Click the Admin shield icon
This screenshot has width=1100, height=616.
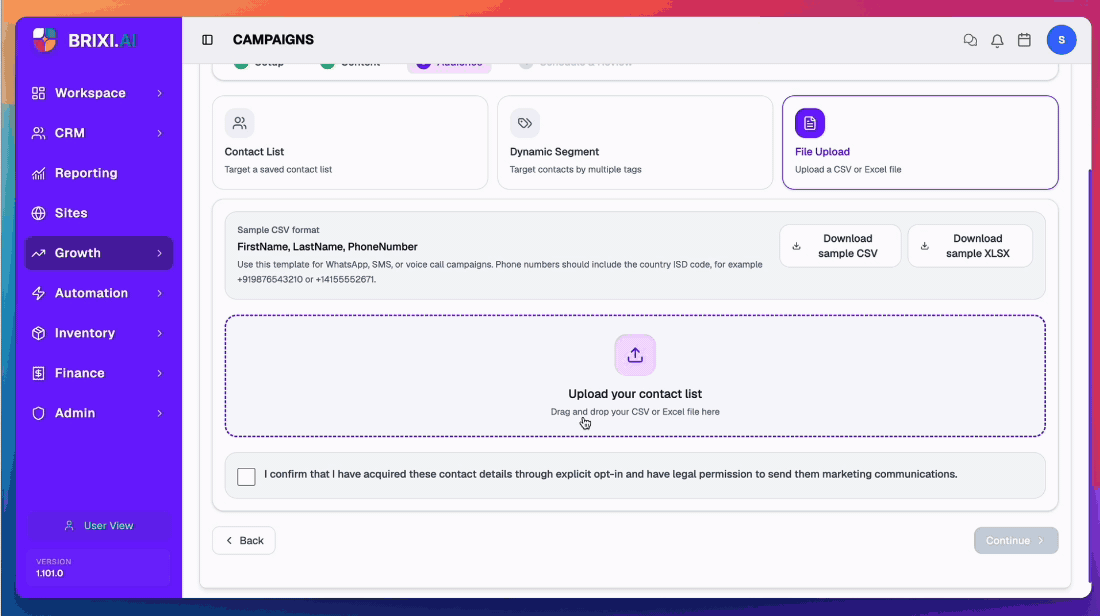coord(39,413)
